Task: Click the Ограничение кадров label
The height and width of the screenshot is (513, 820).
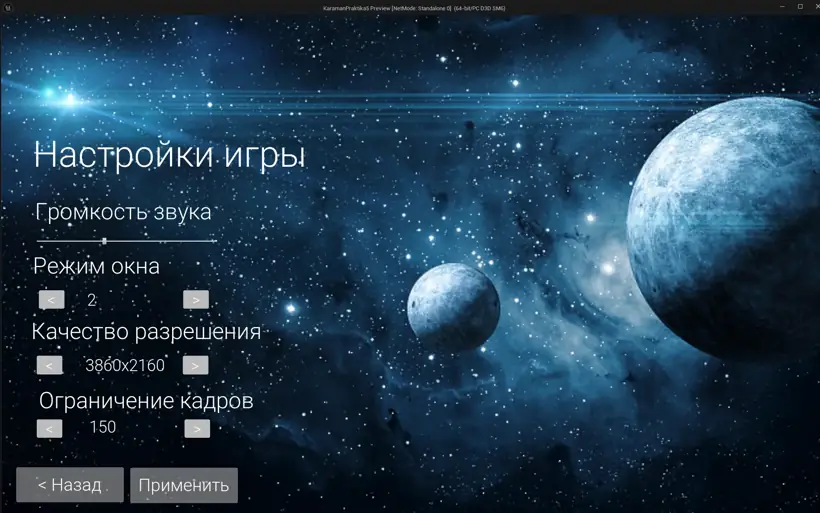Action: 146,401
